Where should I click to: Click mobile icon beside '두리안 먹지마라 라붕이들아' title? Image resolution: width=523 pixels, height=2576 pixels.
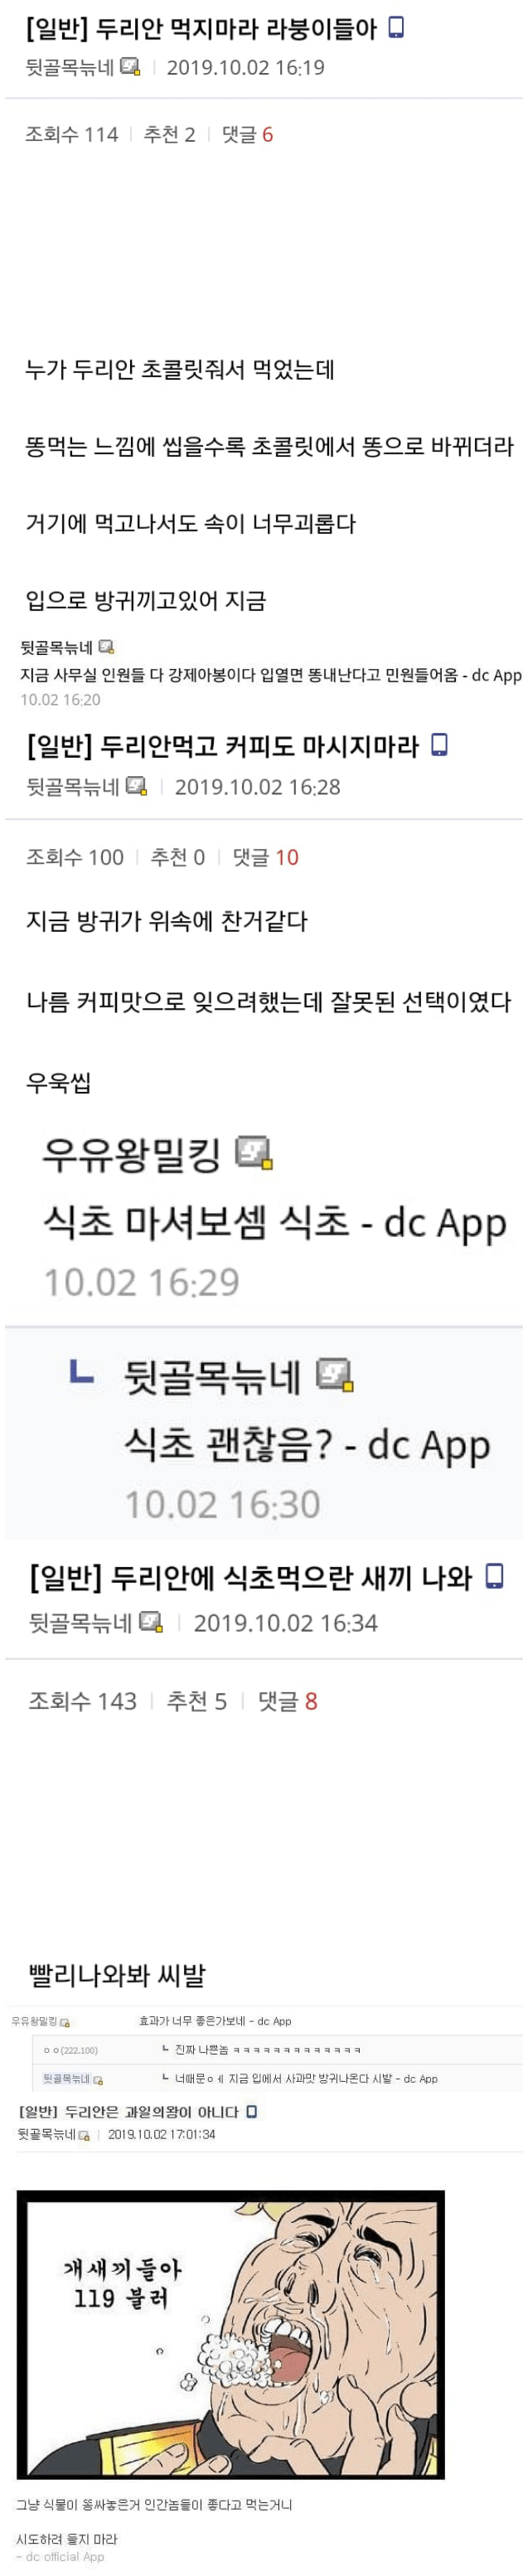click(x=395, y=27)
